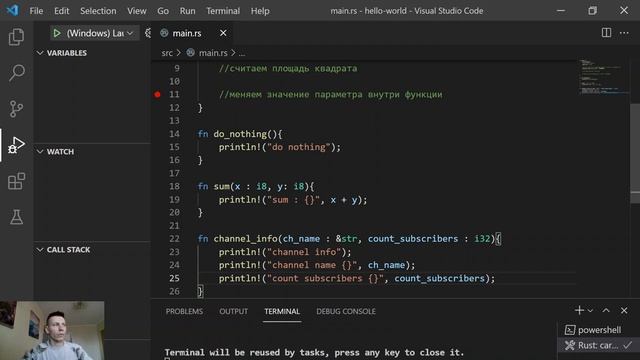The height and width of the screenshot is (360, 640).
Task: Open the Run and Debug view
Action: pos(16,145)
